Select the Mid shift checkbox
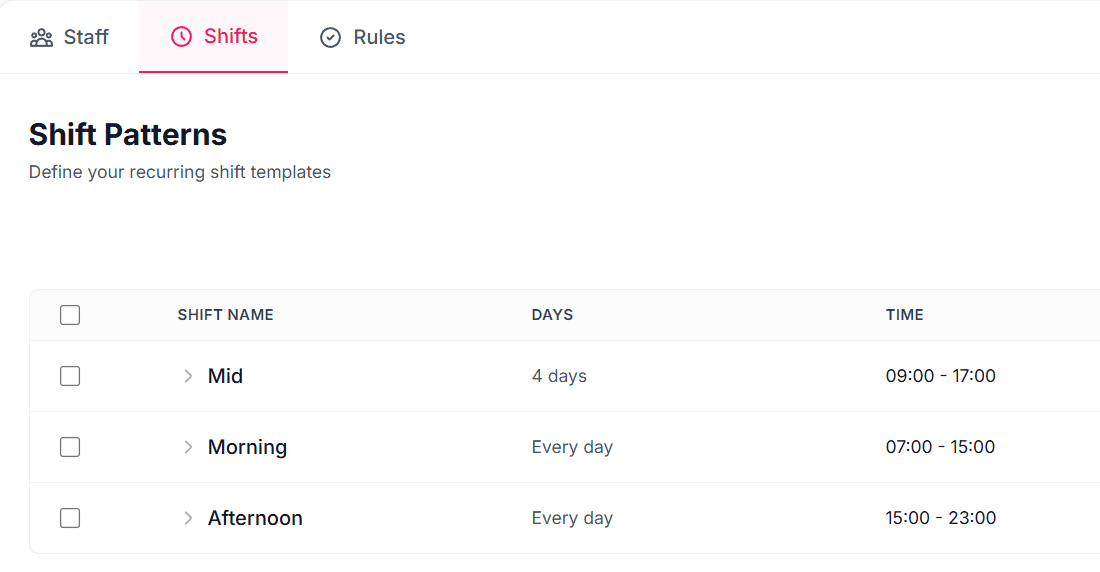 70,376
